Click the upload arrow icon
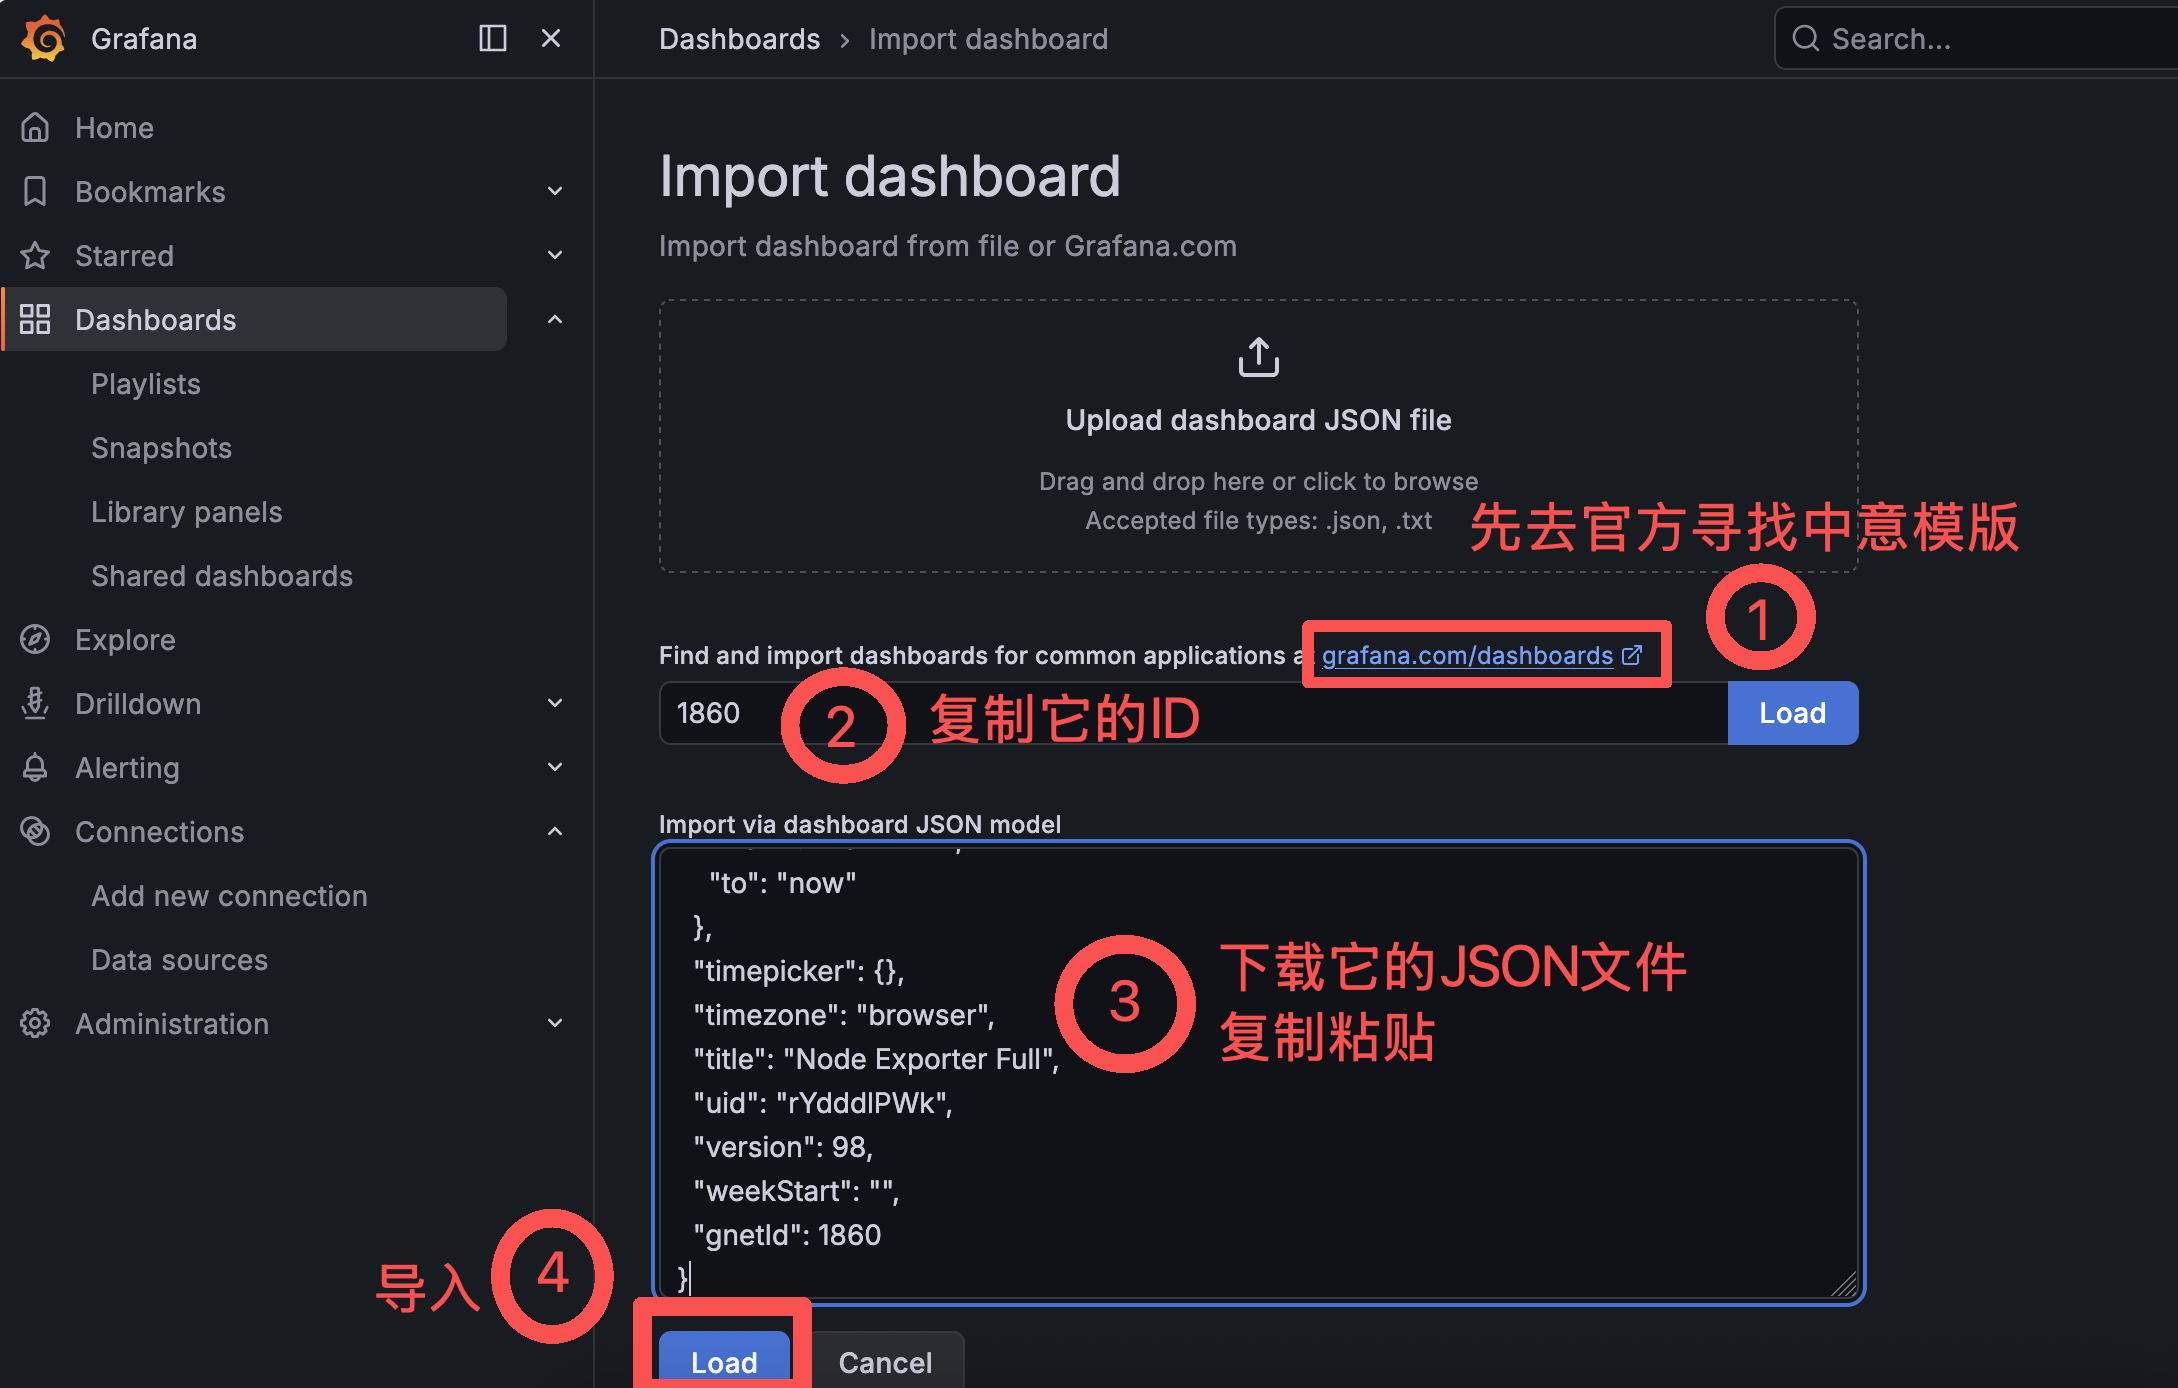Screen dimensions: 2178x1388 1258,358
